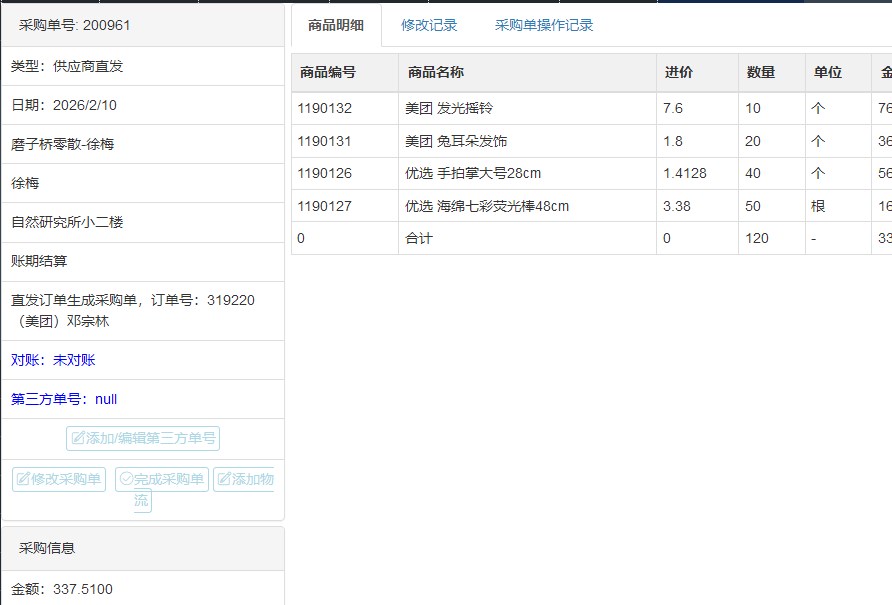Viewport: 892px width, 605px height.
Task: Select the 美团 兔耳朵发饰 product name
Action: point(456,141)
